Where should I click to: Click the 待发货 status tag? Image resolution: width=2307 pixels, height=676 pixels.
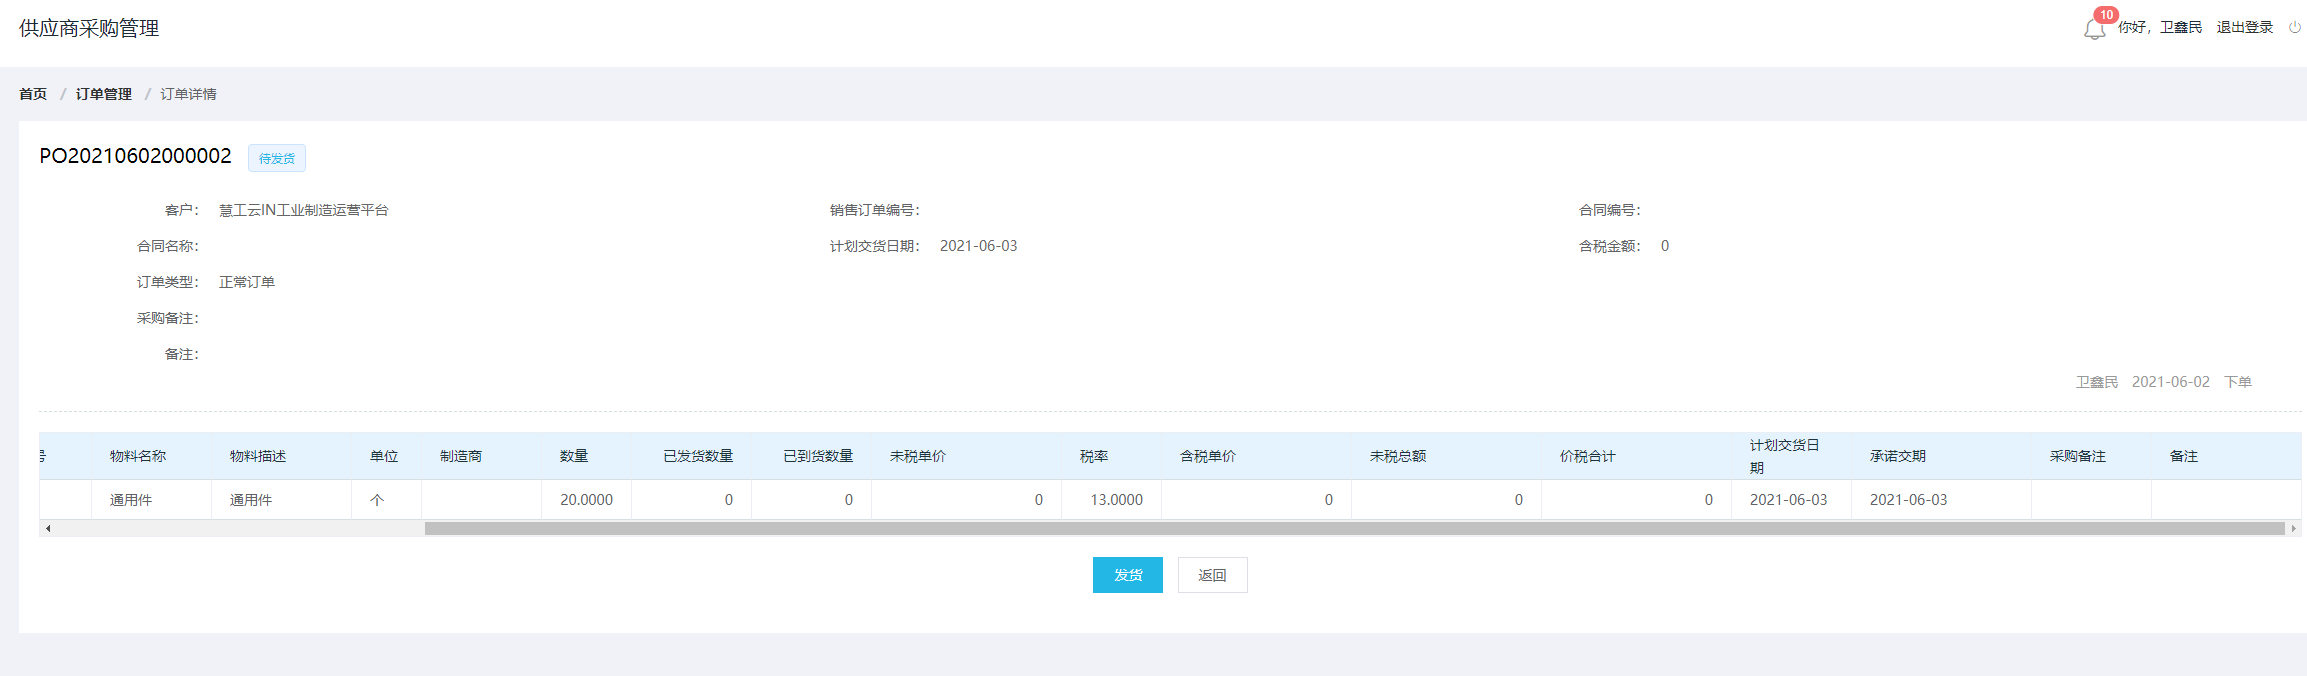(277, 158)
